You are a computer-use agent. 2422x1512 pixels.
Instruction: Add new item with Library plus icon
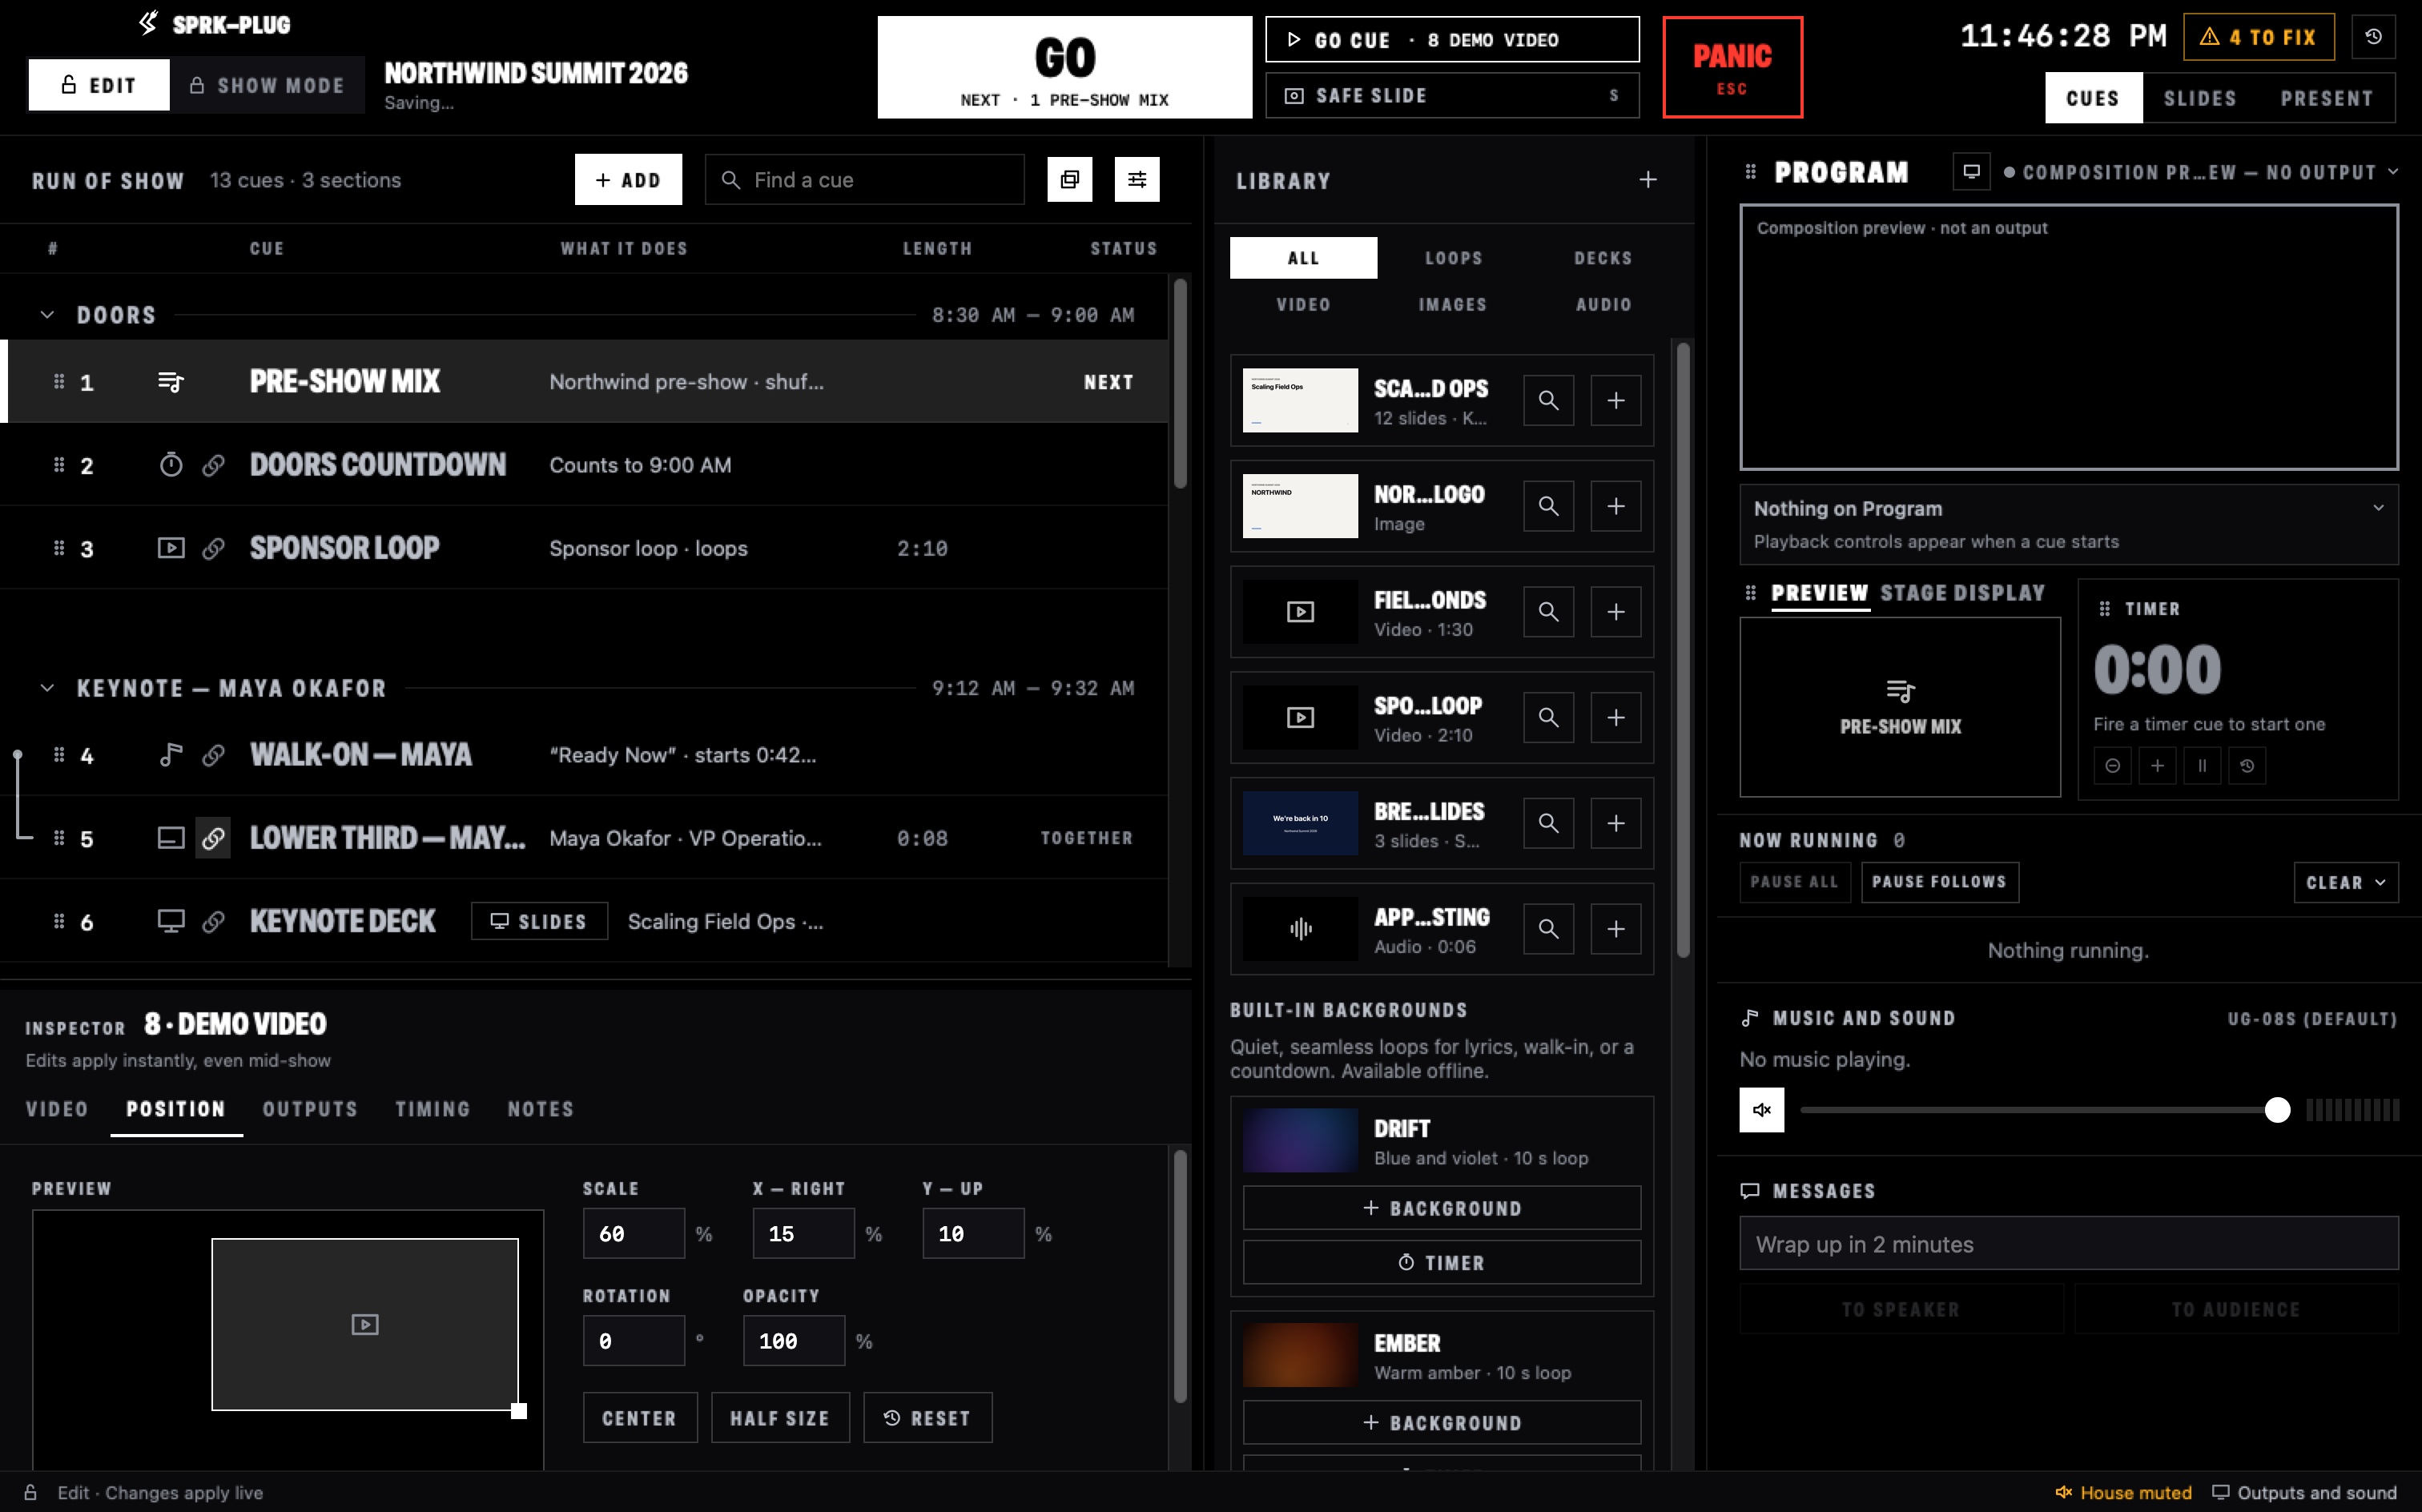click(x=1648, y=180)
